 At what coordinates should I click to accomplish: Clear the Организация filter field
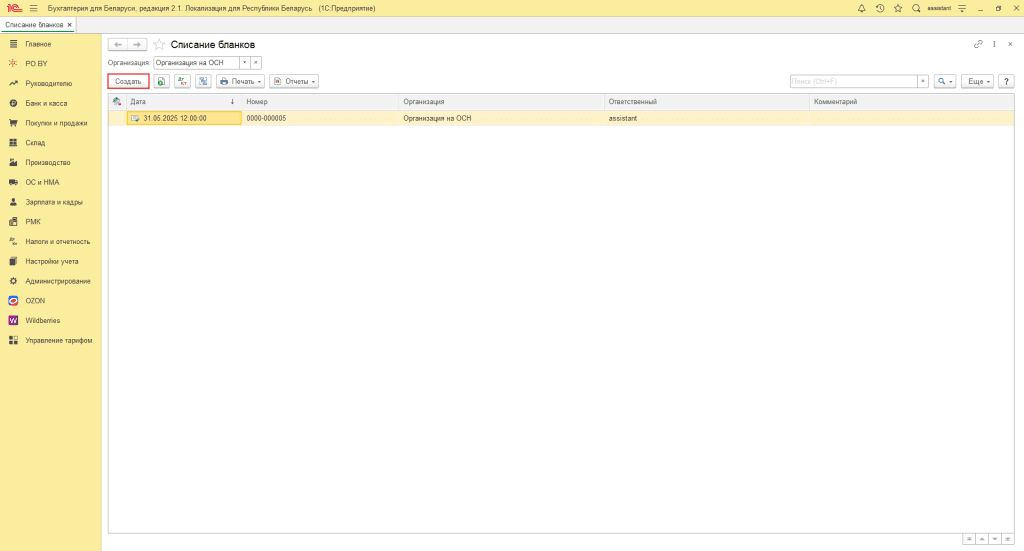(x=256, y=63)
